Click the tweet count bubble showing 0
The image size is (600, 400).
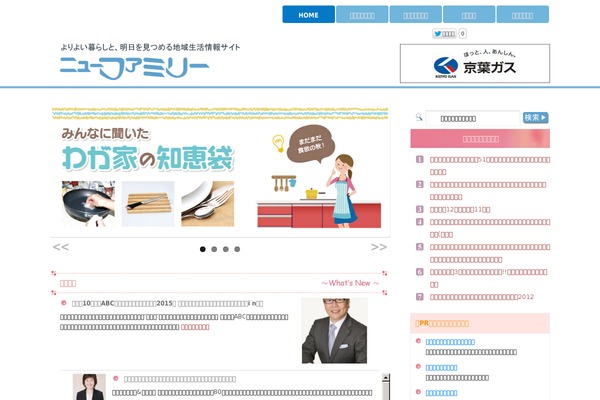click(x=462, y=34)
